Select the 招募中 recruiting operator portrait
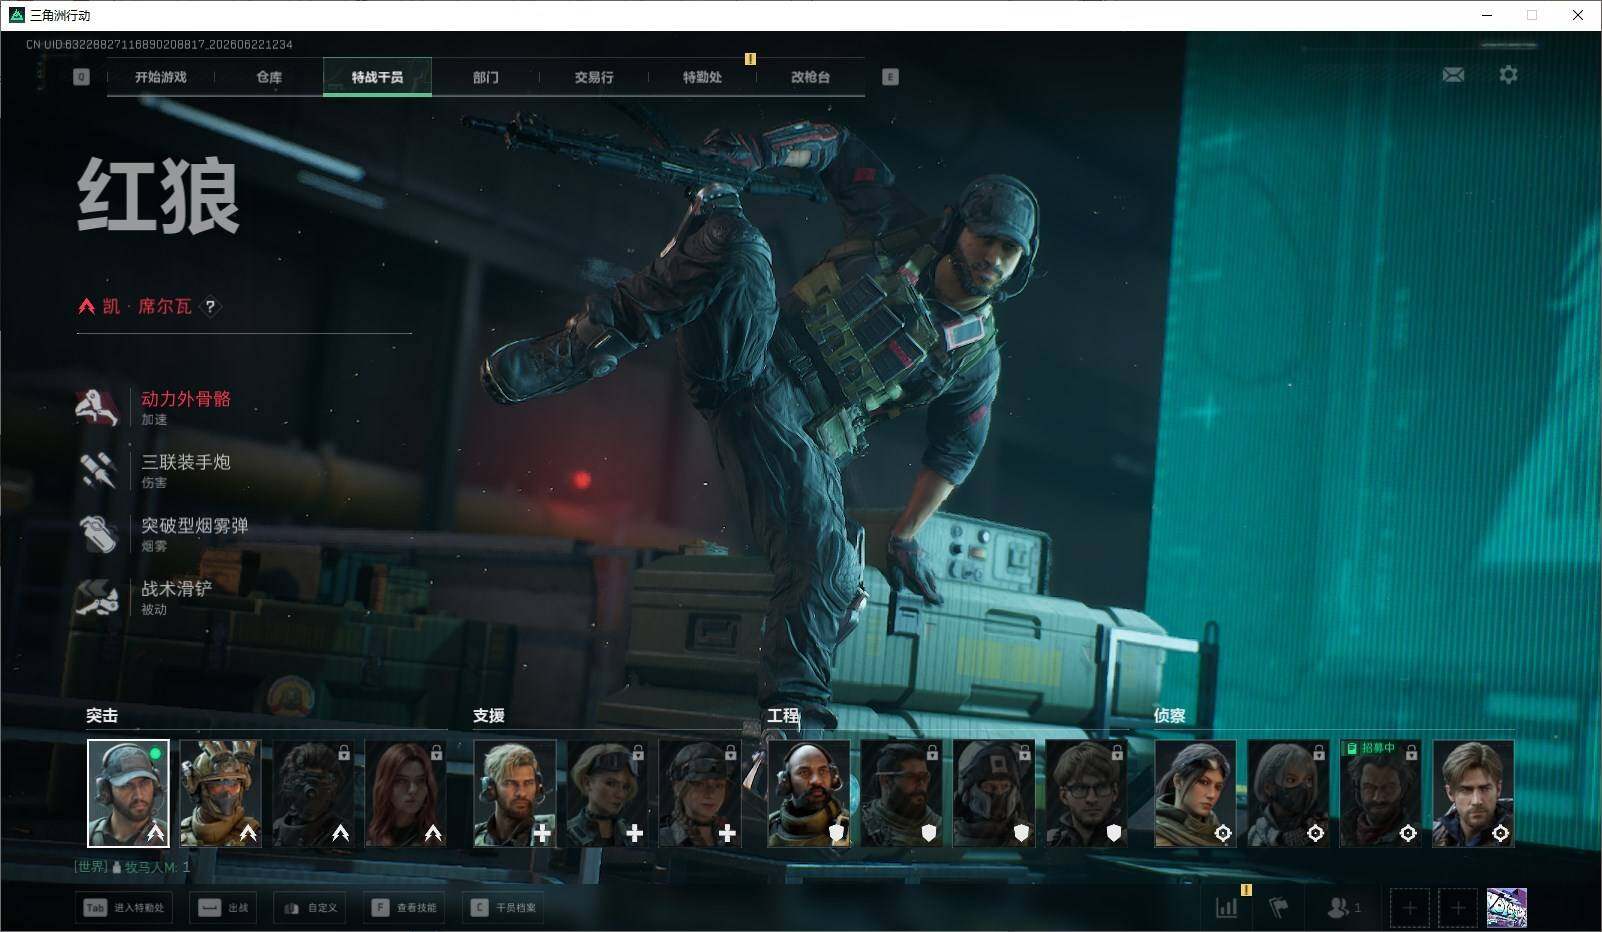 coord(1381,793)
